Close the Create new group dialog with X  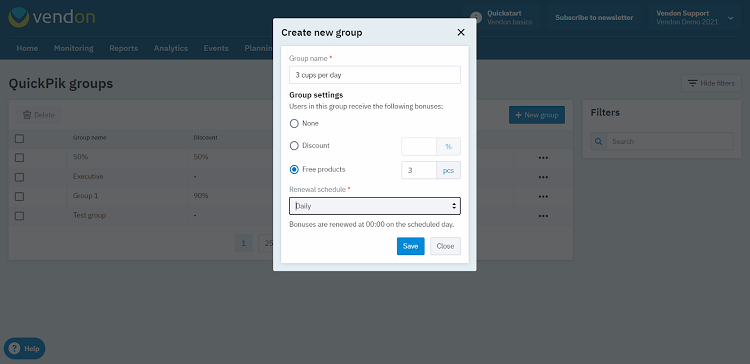tap(461, 33)
